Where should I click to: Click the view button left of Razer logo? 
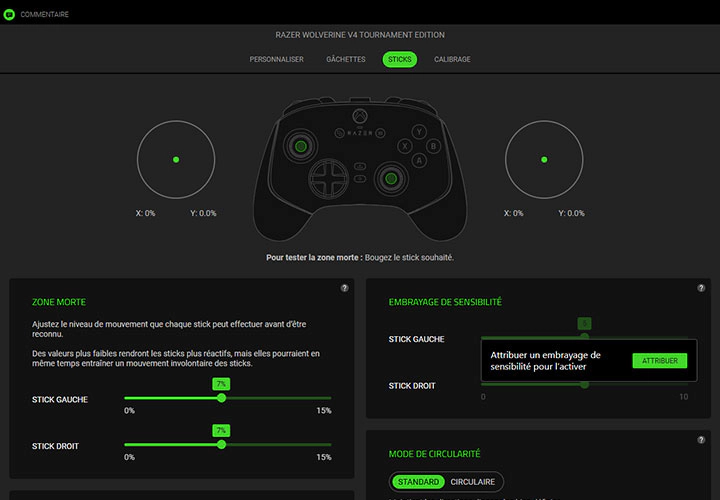tap(339, 133)
